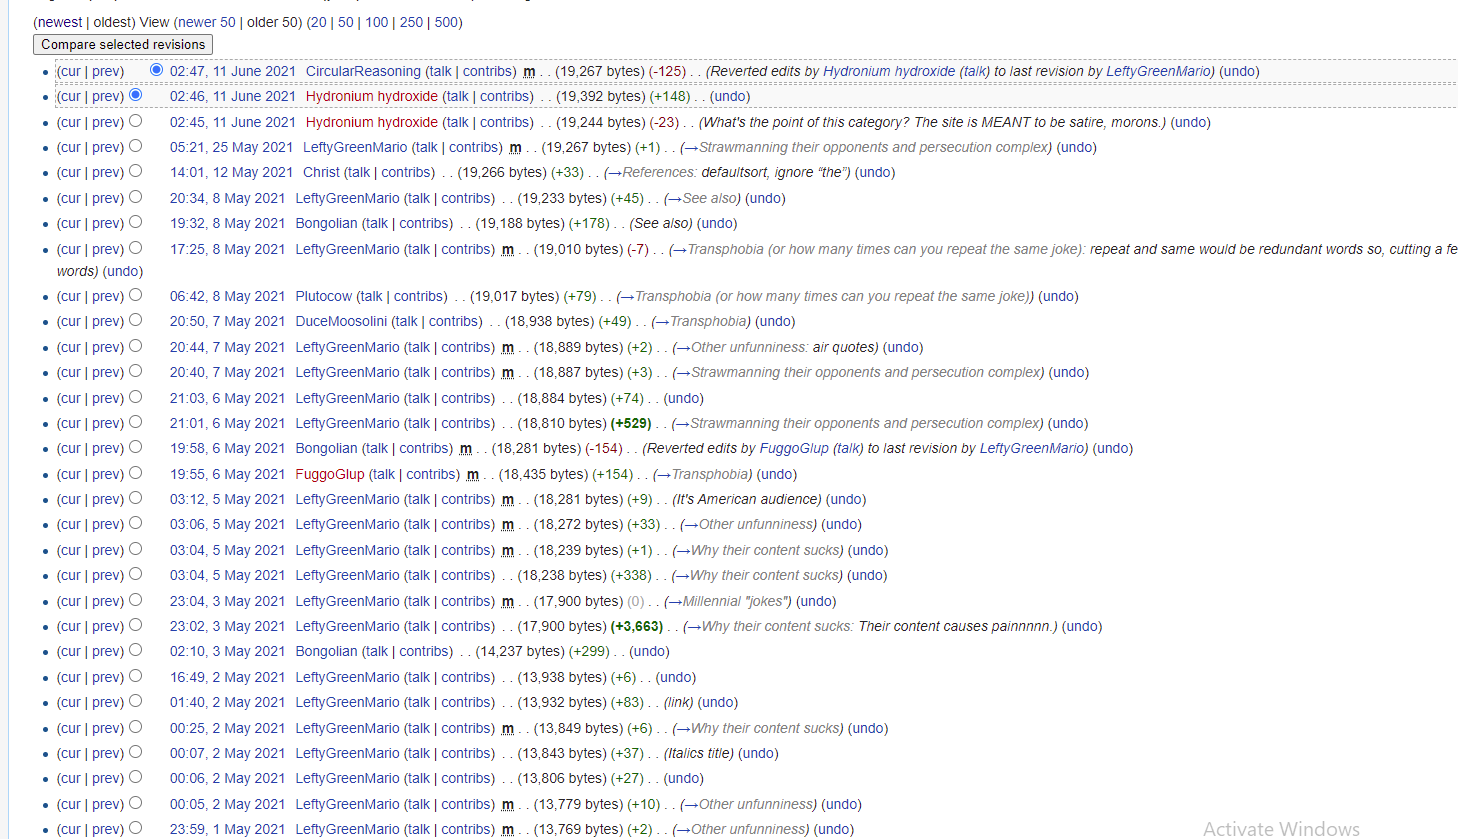Undo the 06:42, 8 May 2021 revision
1458x839 pixels.
1059,296
